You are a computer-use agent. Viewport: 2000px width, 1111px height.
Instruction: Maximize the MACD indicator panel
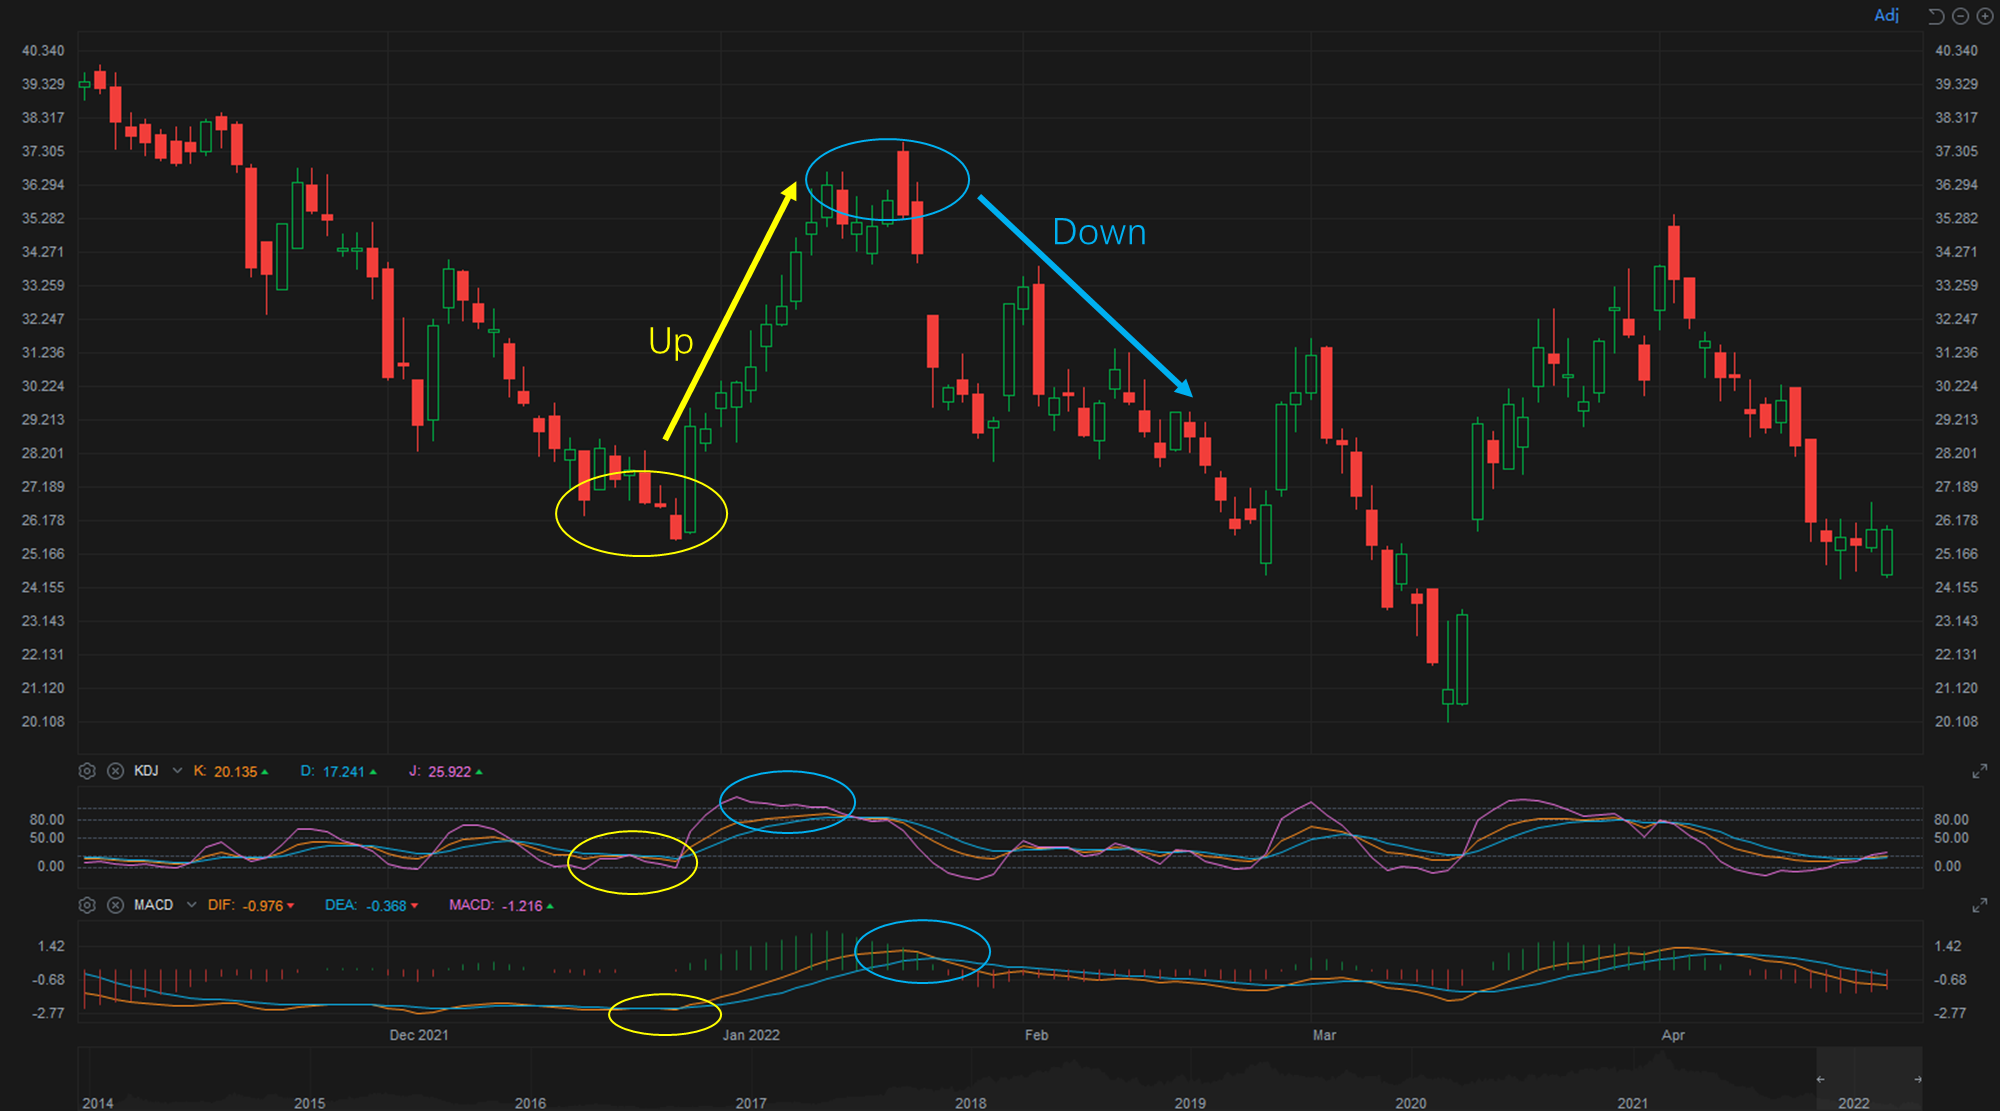click(1979, 905)
